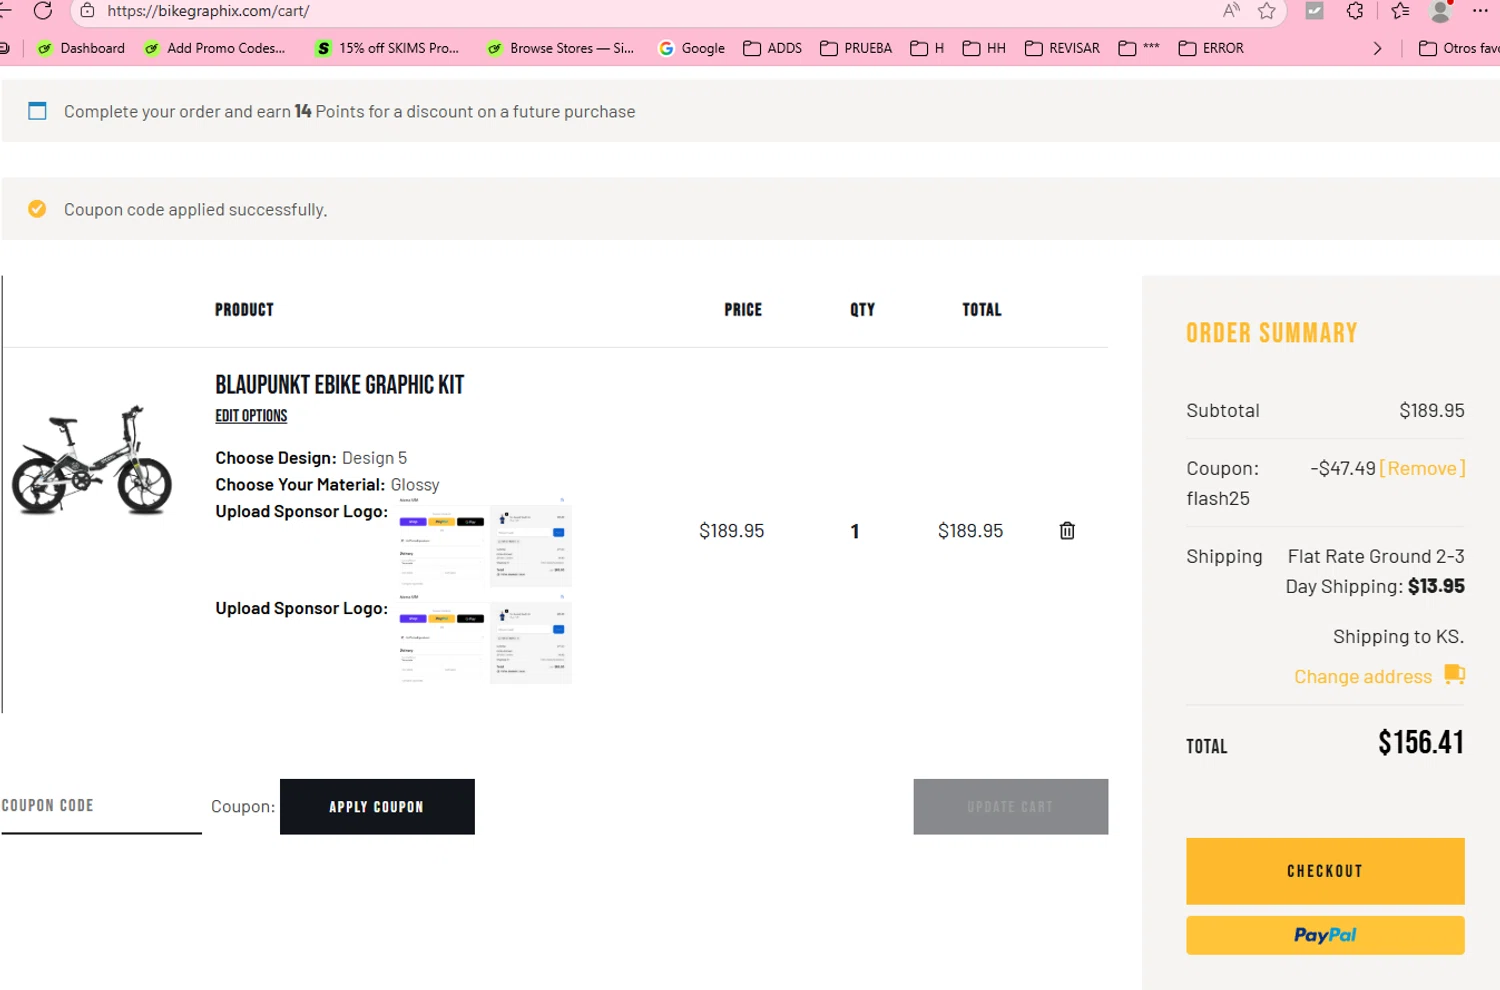Screen dimensions: 1500x990
Task: Click the $156.41 order total
Action: [x=1421, y=742]
